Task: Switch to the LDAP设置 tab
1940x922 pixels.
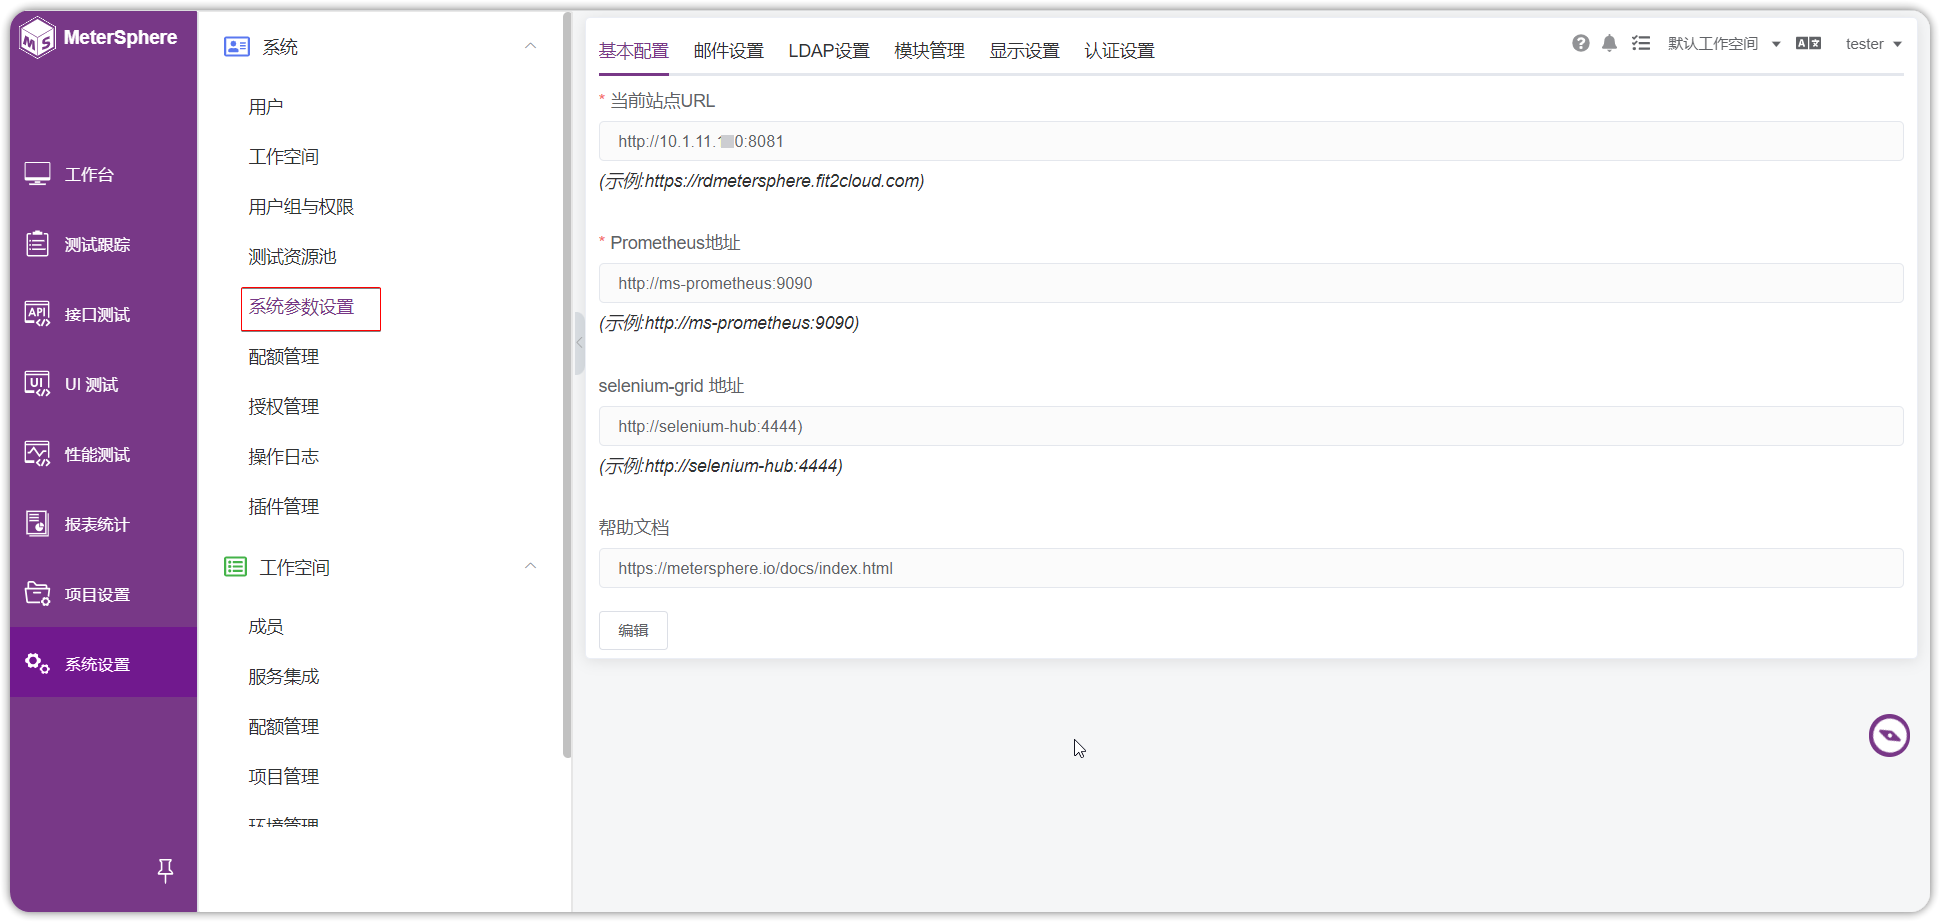Action: coord(829,51)
